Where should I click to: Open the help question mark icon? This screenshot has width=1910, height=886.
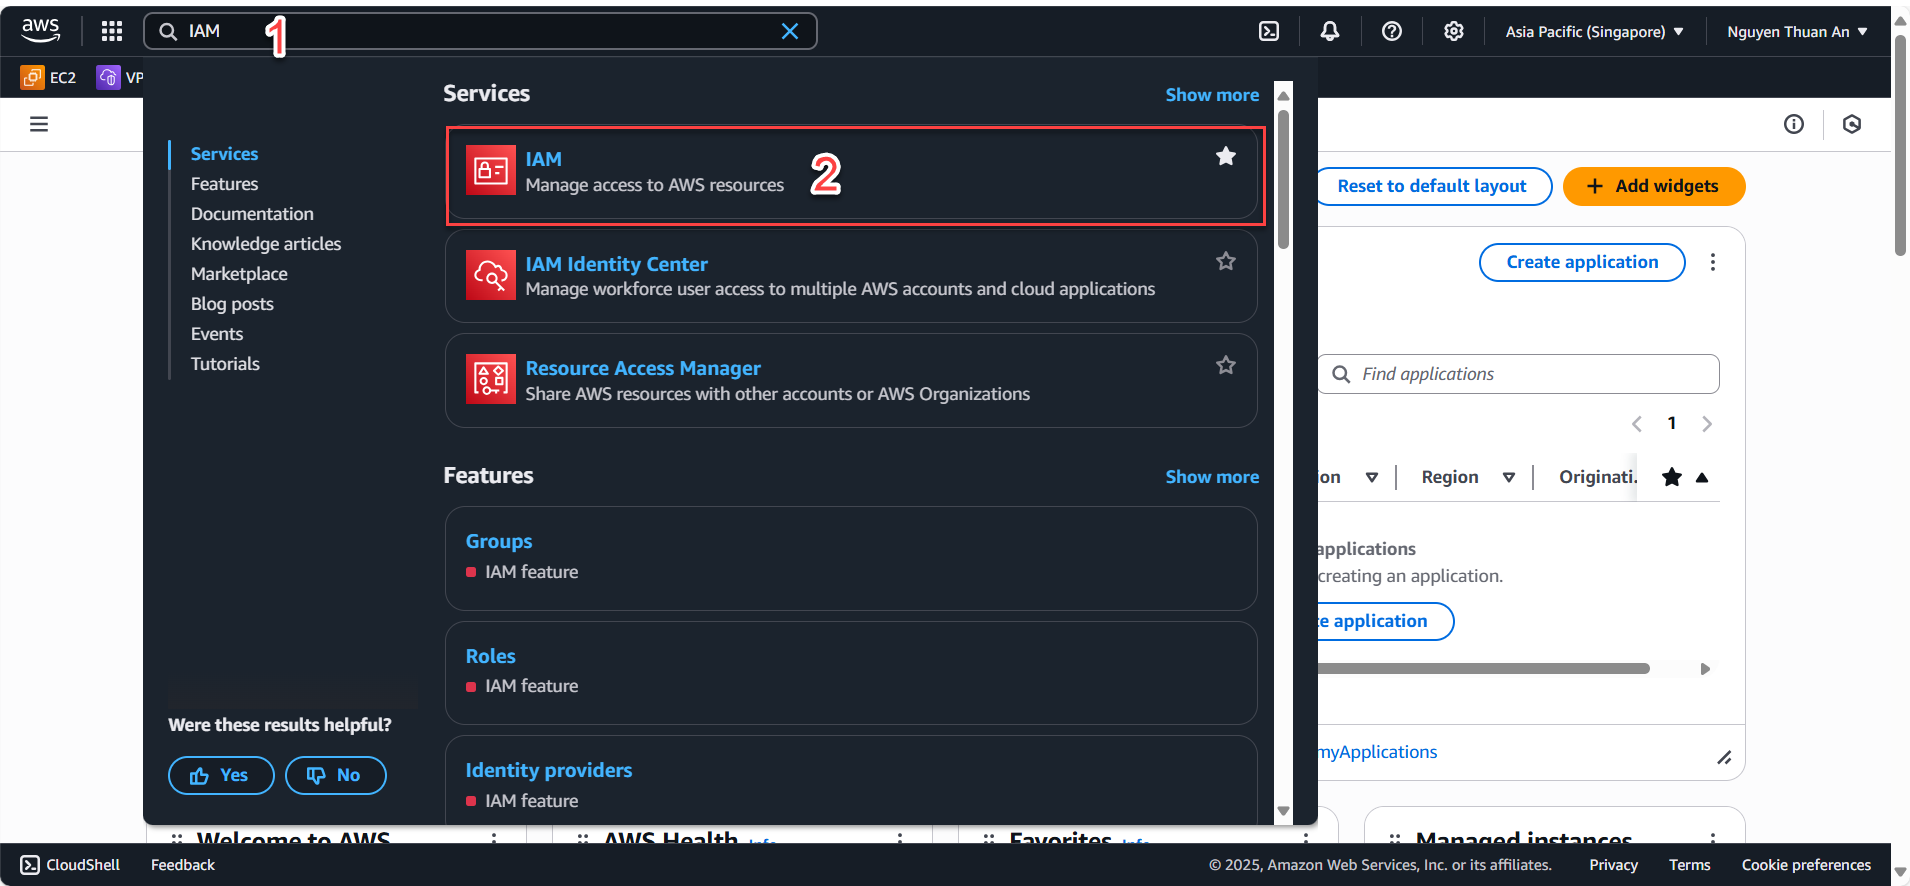coord(1392,31)
